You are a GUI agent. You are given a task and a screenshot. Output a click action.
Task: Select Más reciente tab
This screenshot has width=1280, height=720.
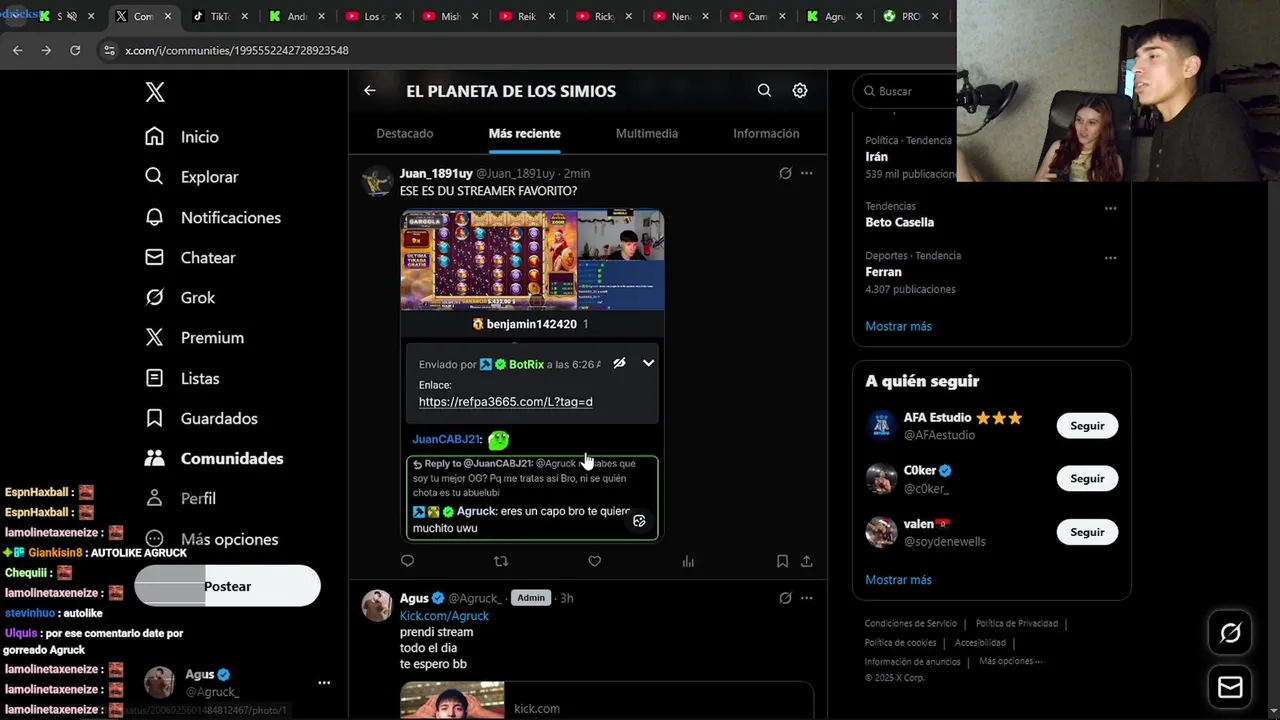(524, 133)
